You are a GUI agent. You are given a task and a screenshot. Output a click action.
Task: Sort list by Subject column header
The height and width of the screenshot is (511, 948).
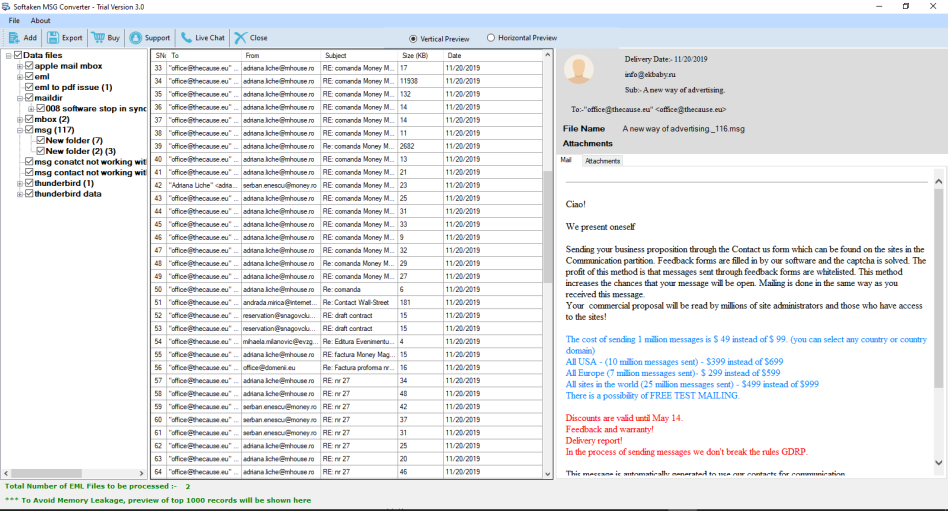(x=359, y=55)
